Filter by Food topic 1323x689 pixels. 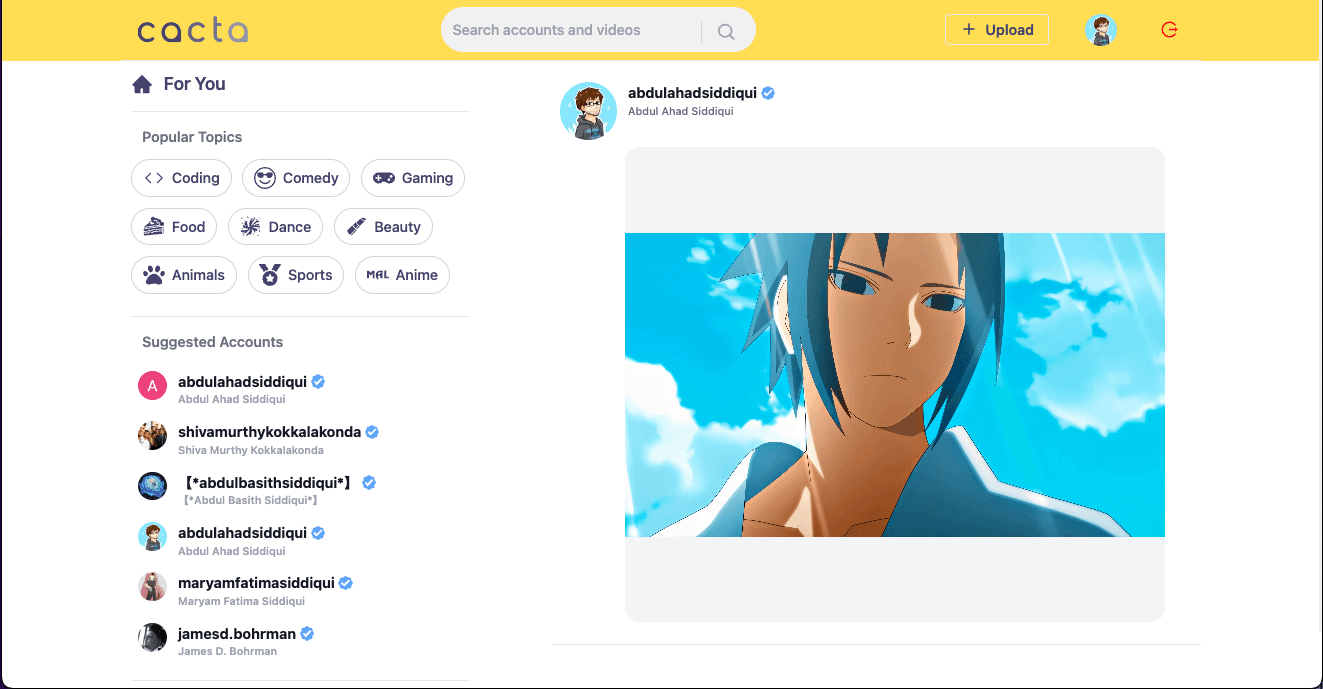click(175, 227)
